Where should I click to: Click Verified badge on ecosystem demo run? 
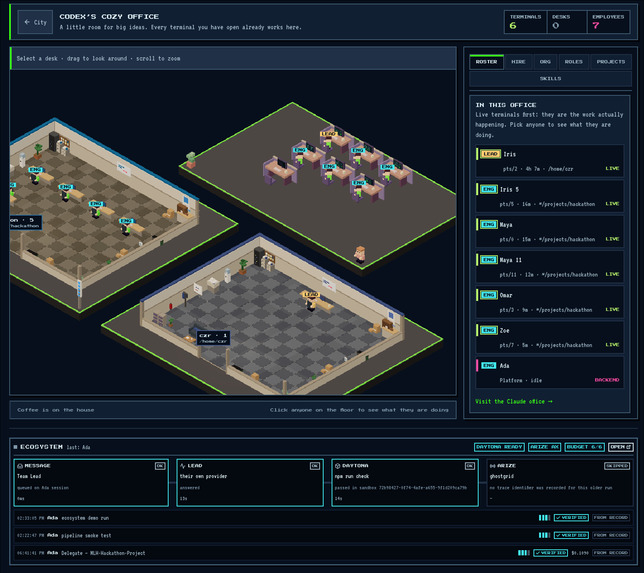[x=571, y=518]
